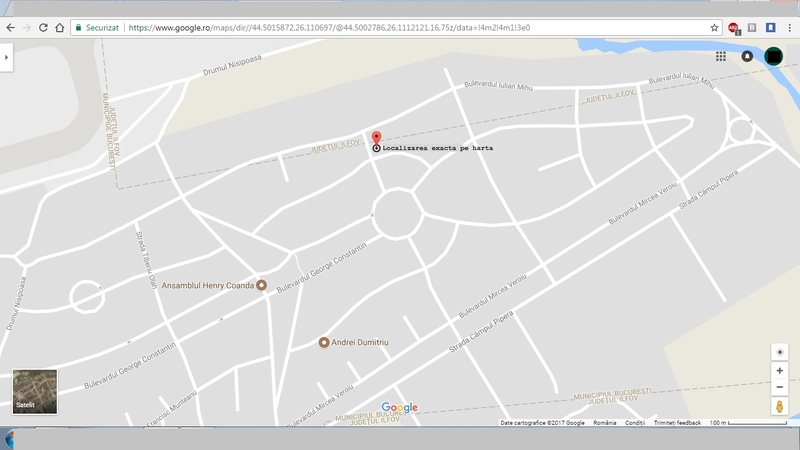Switch to Satelit map view
The image size is (800, 450).
tap(34, 391)
